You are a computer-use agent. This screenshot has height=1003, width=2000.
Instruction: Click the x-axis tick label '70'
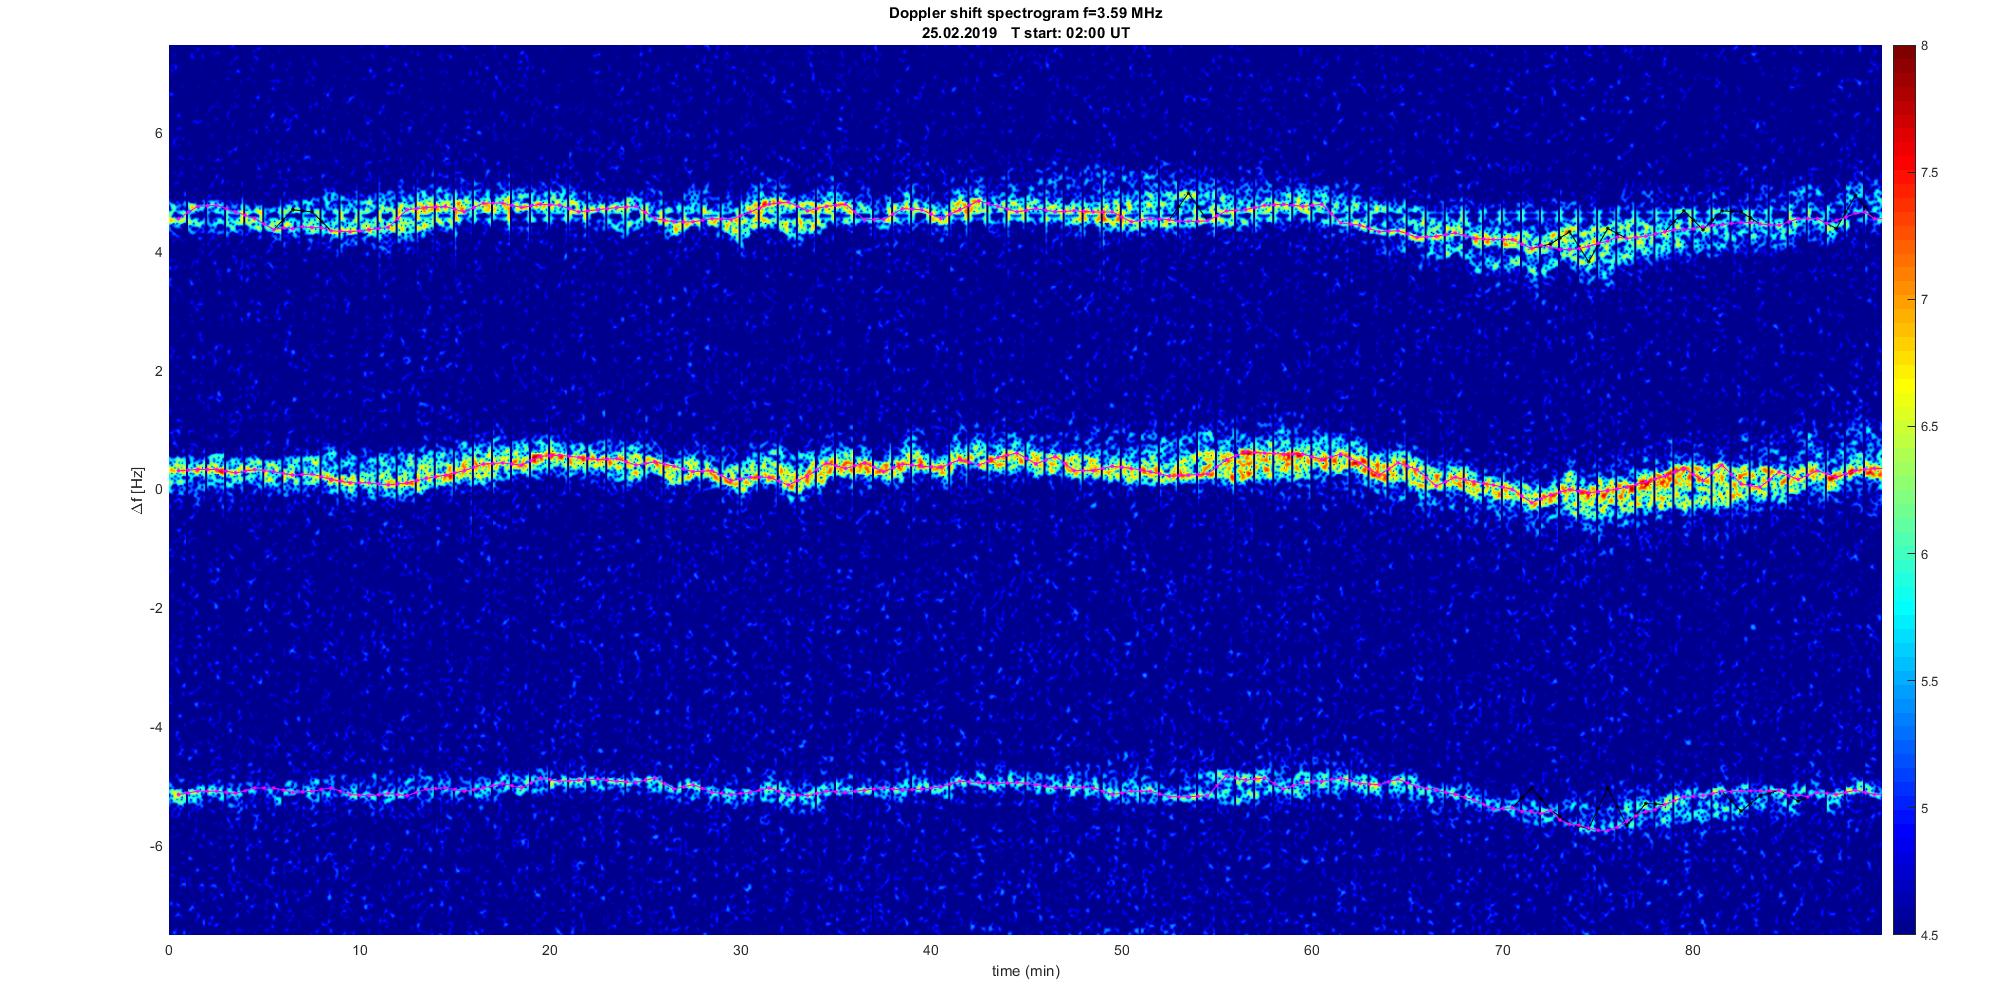(x=1502, y=951)
